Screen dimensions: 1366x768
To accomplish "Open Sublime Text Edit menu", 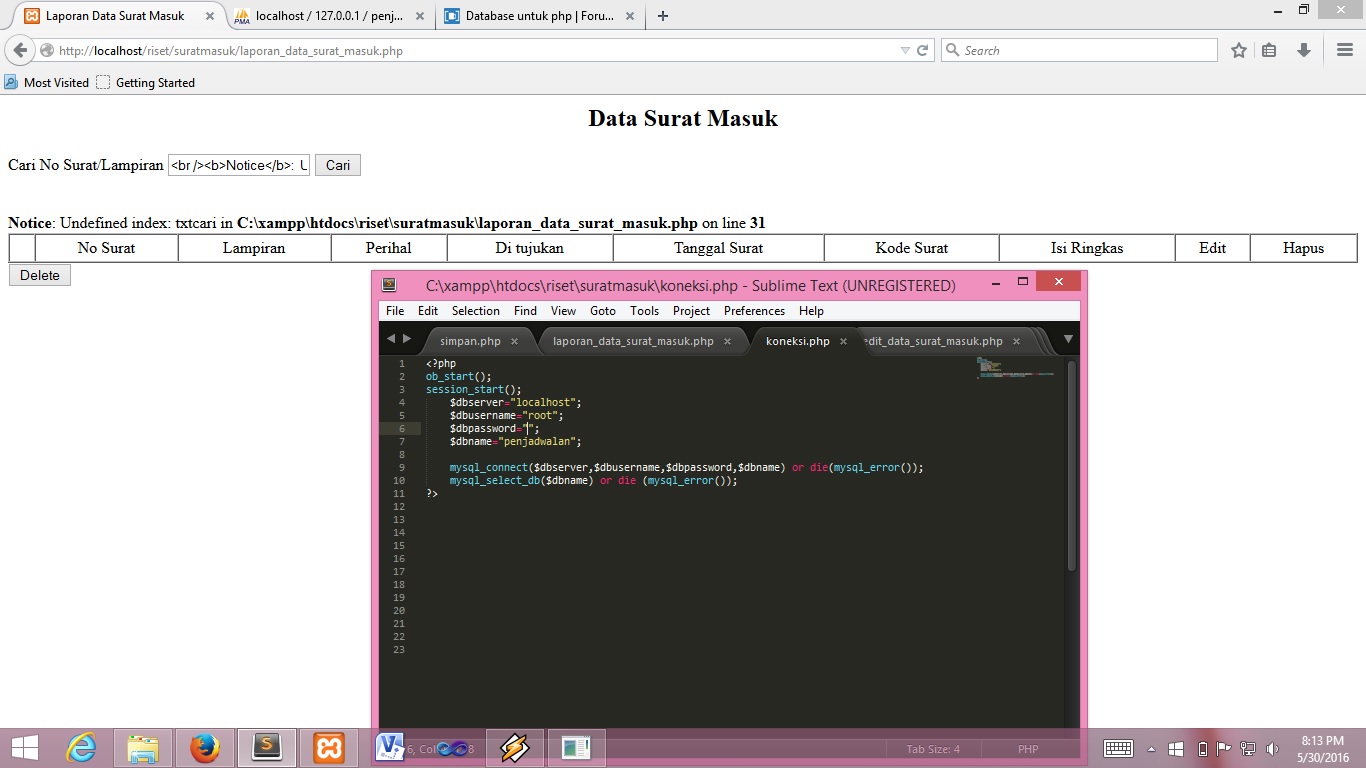I will click(x=428, y=311).
